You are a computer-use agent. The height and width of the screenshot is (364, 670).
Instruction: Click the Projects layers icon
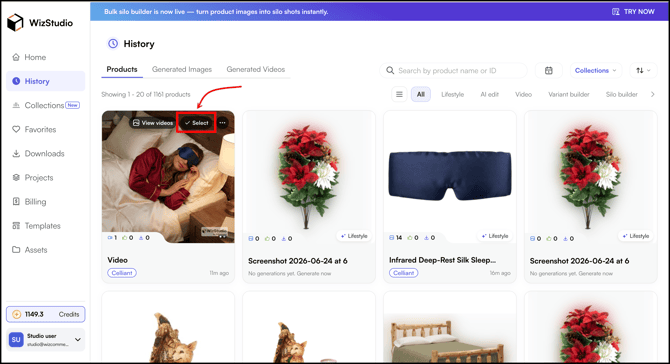tap(16, 177)
